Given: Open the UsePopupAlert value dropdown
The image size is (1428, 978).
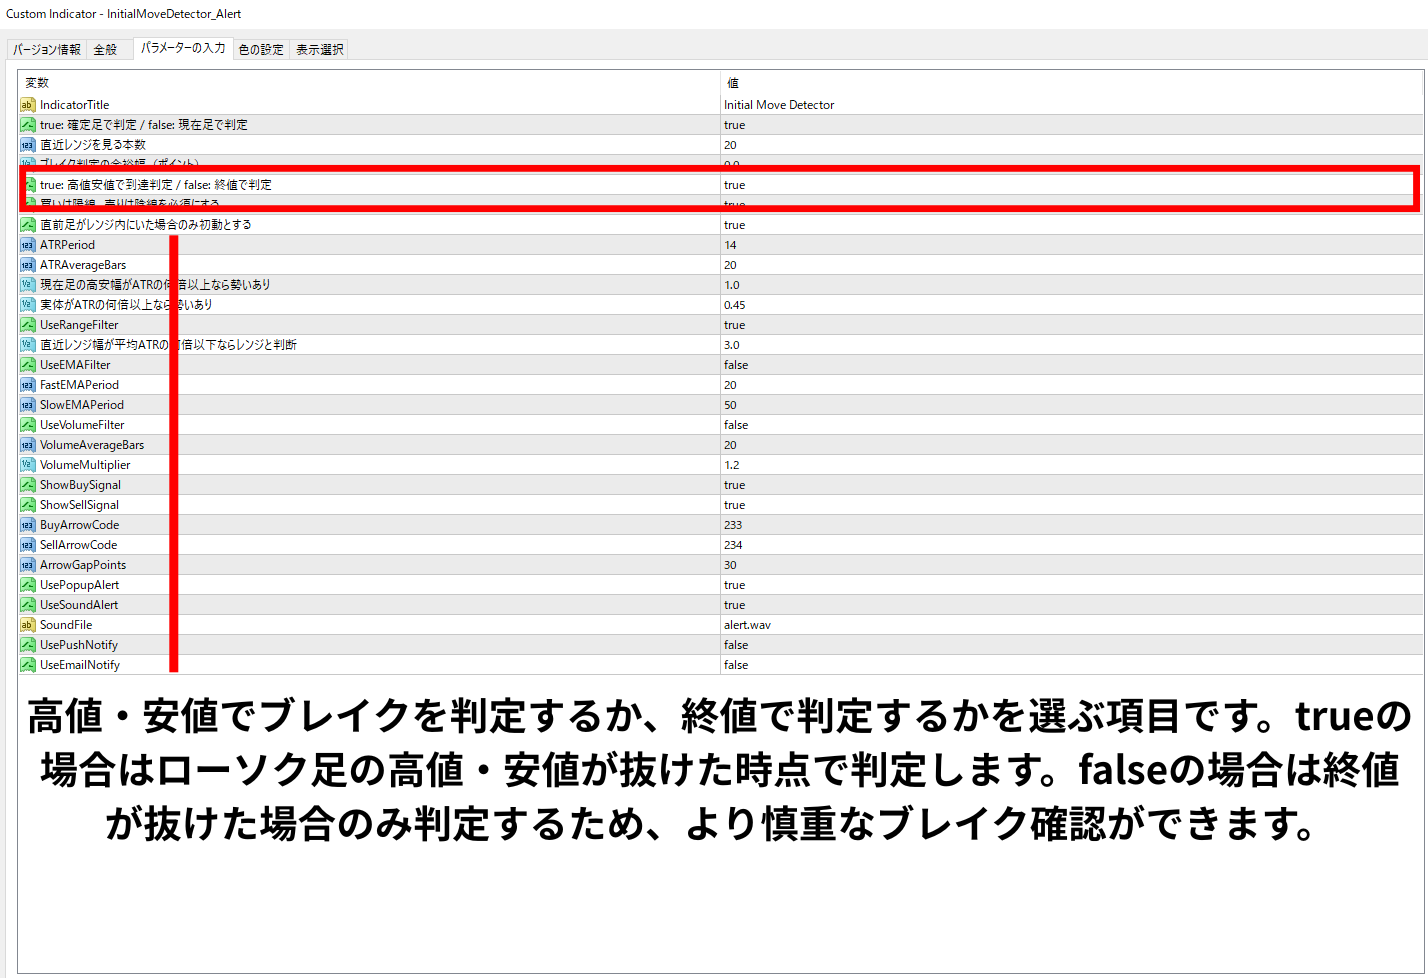Looking at the screenshot, I should pyautogui.click(x=735, y=585).
